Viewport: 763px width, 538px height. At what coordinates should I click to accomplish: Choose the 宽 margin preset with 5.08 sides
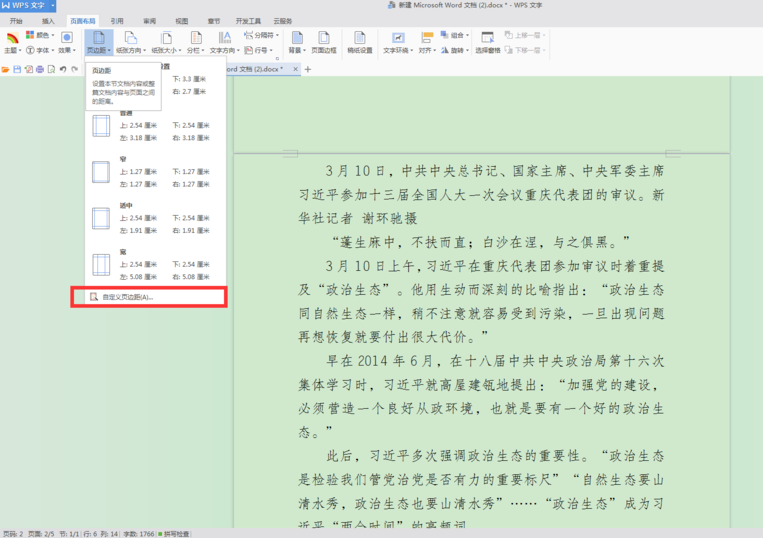[155, 264]
